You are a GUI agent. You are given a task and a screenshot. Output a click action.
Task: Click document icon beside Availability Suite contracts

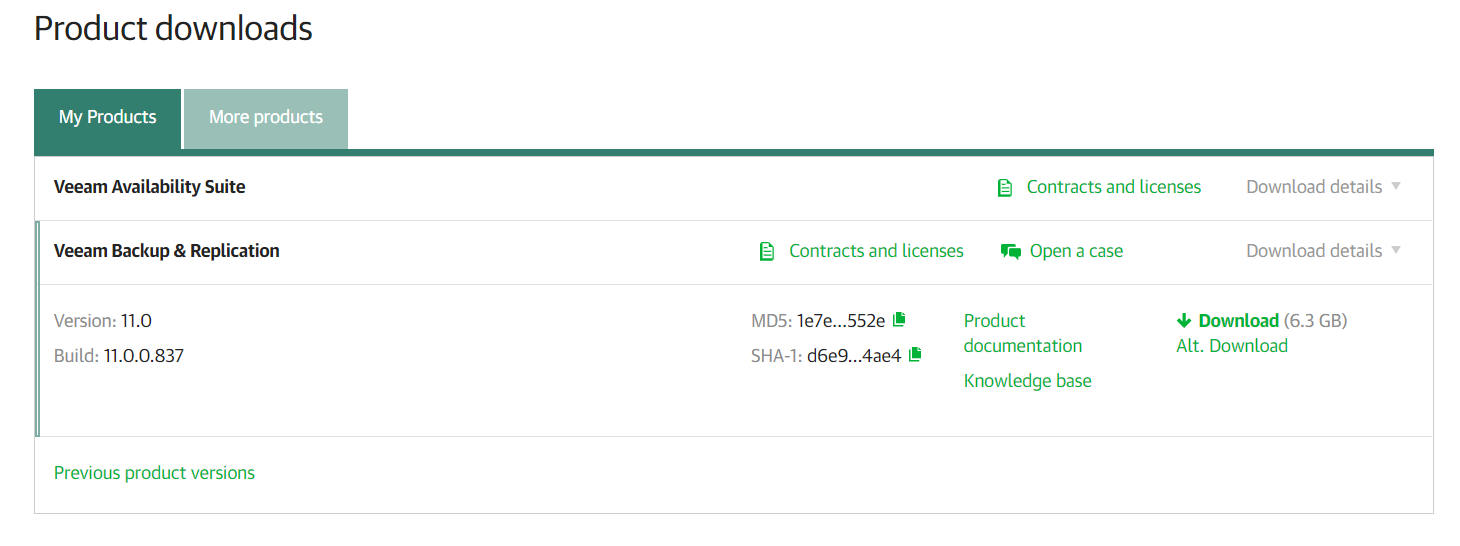pyautogui.click(x=1005, y=188)
